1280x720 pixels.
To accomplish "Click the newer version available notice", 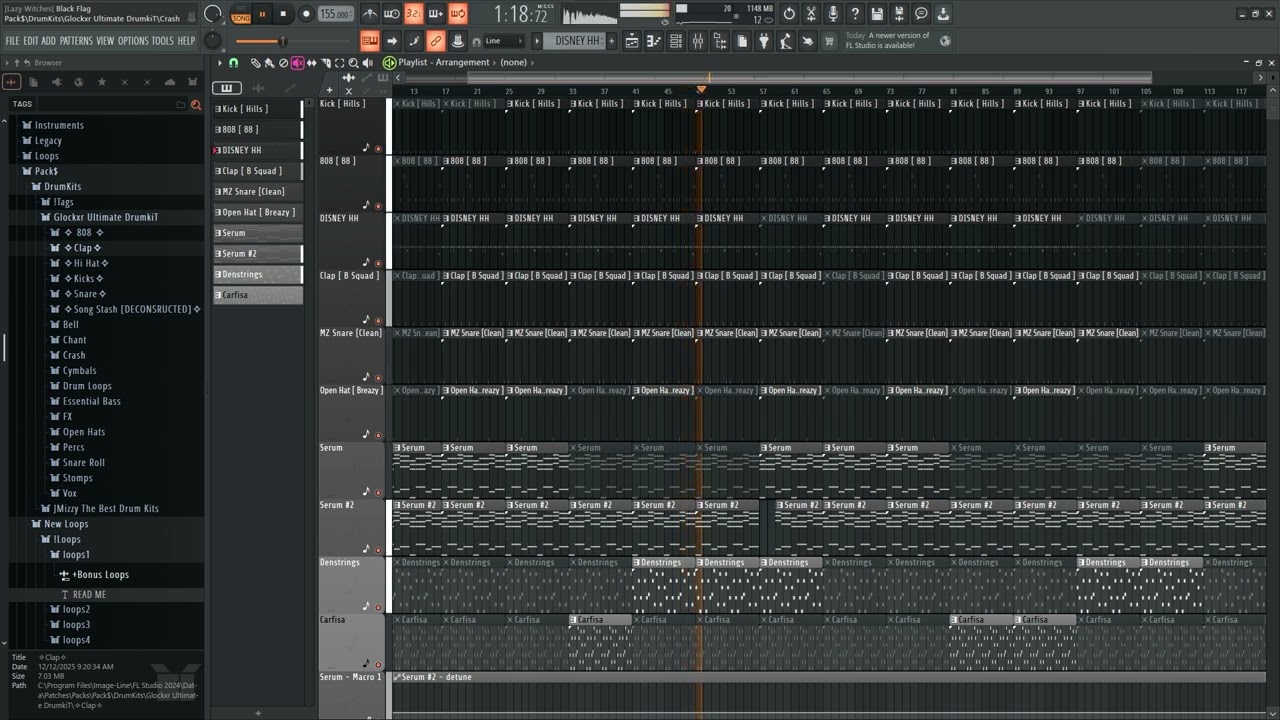I will coord(888,40).
